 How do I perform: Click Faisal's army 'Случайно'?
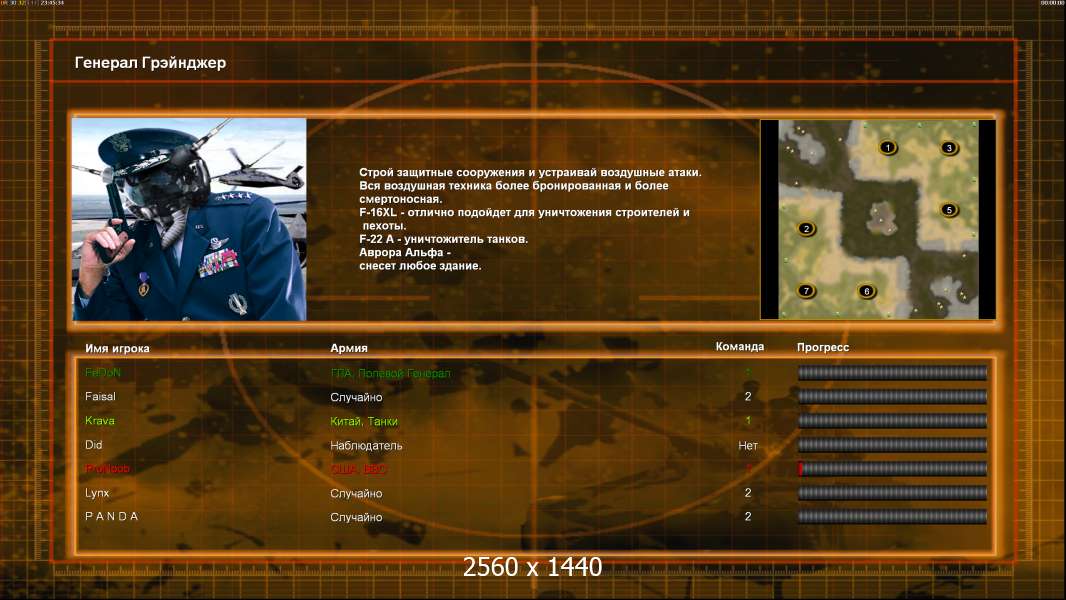[356, 397]
